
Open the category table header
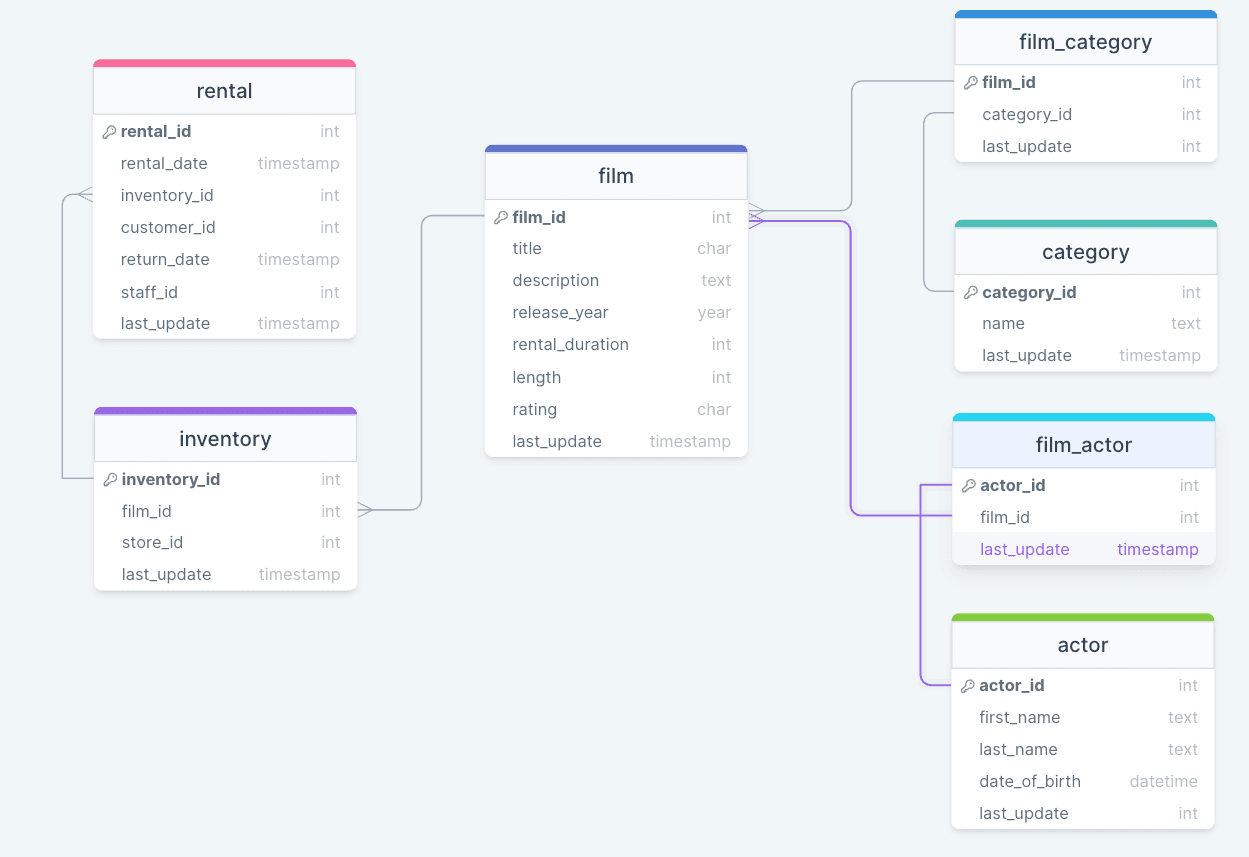[1085, 252]
